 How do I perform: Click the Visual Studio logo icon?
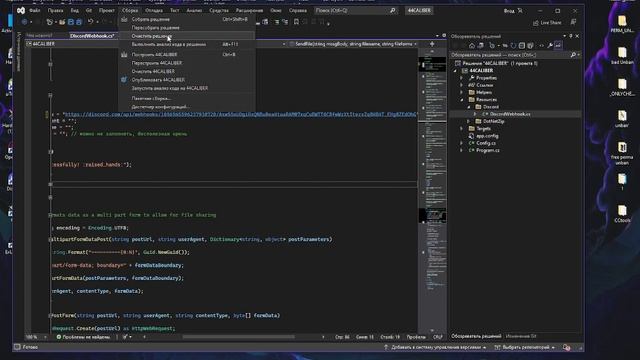pyautogui.click(x=21, y=11)
